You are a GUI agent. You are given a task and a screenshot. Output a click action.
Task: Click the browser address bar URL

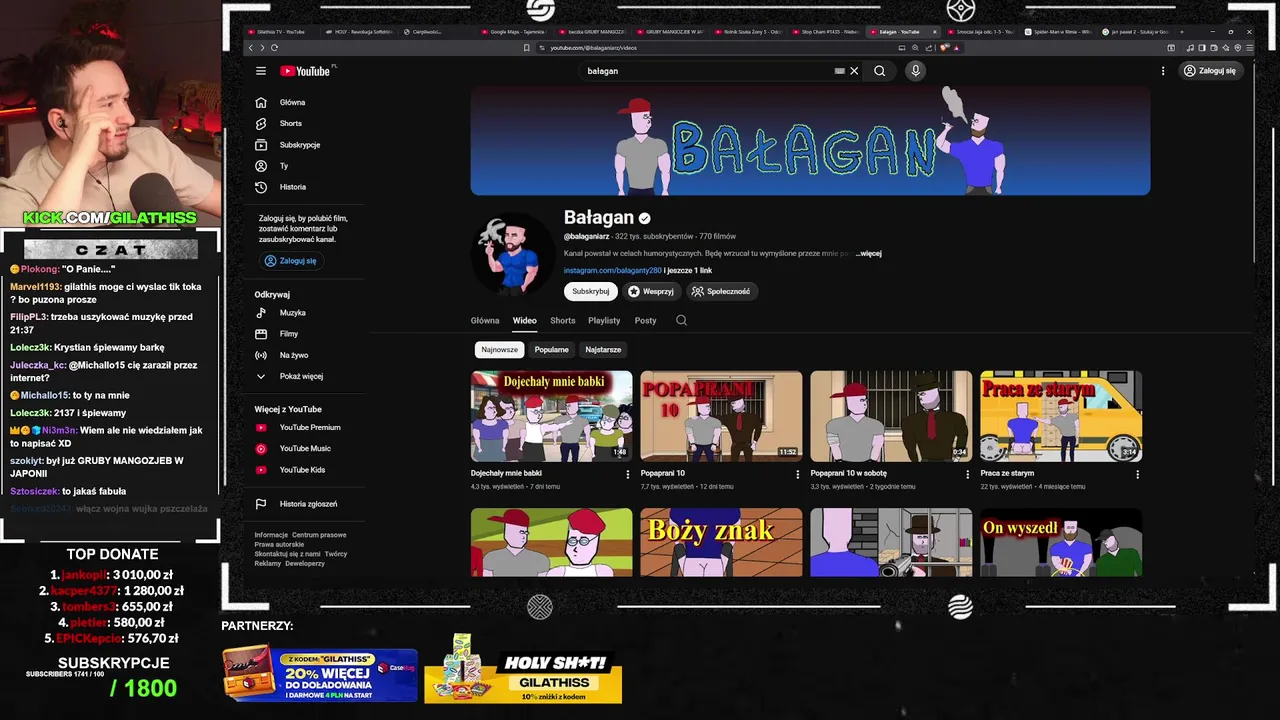tap(593, 47)
